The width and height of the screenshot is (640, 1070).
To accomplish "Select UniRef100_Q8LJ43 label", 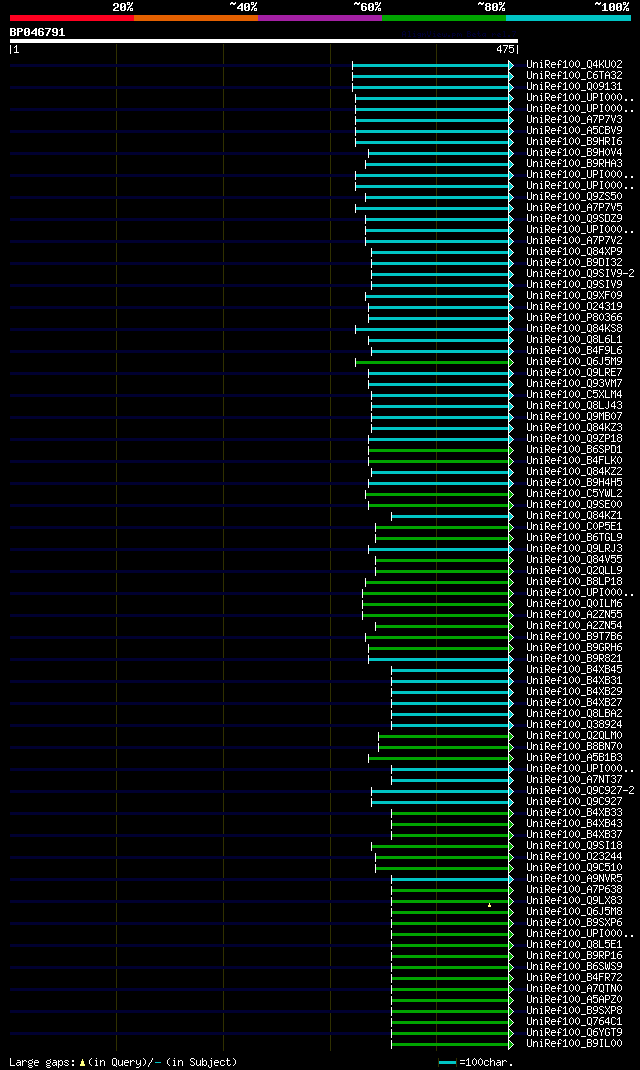I will point(574,405).
